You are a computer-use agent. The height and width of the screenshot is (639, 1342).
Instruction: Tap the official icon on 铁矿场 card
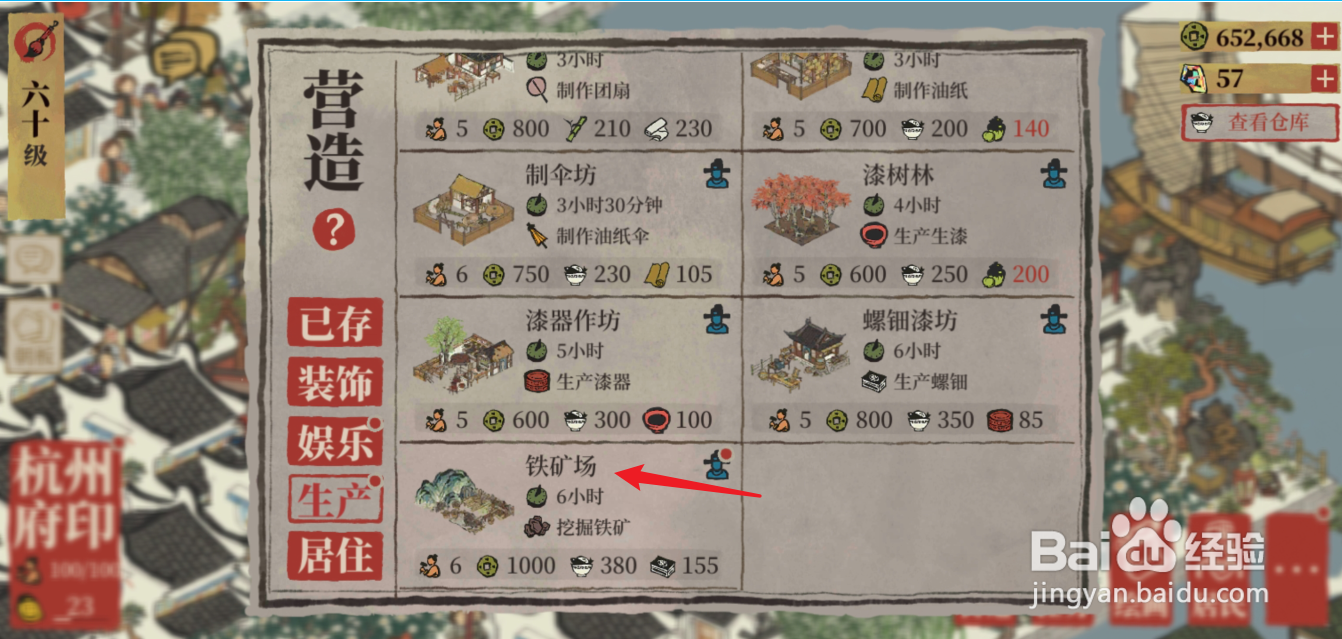click(x=717, y=464)
